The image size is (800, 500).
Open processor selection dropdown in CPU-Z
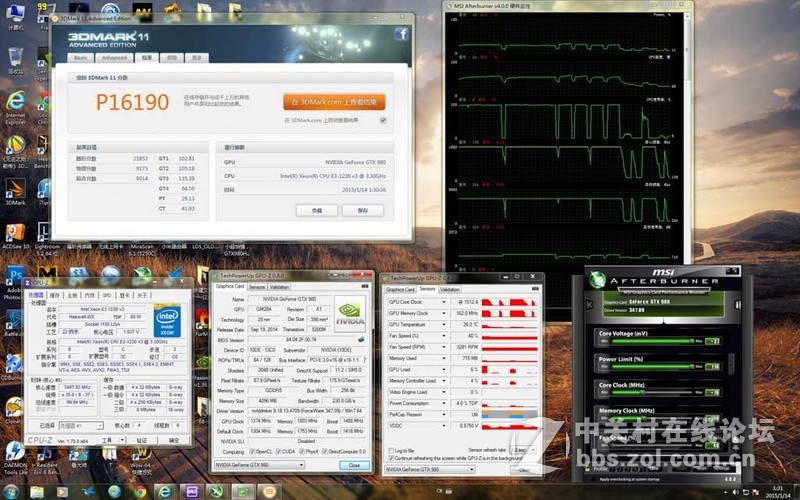[81, 425]
